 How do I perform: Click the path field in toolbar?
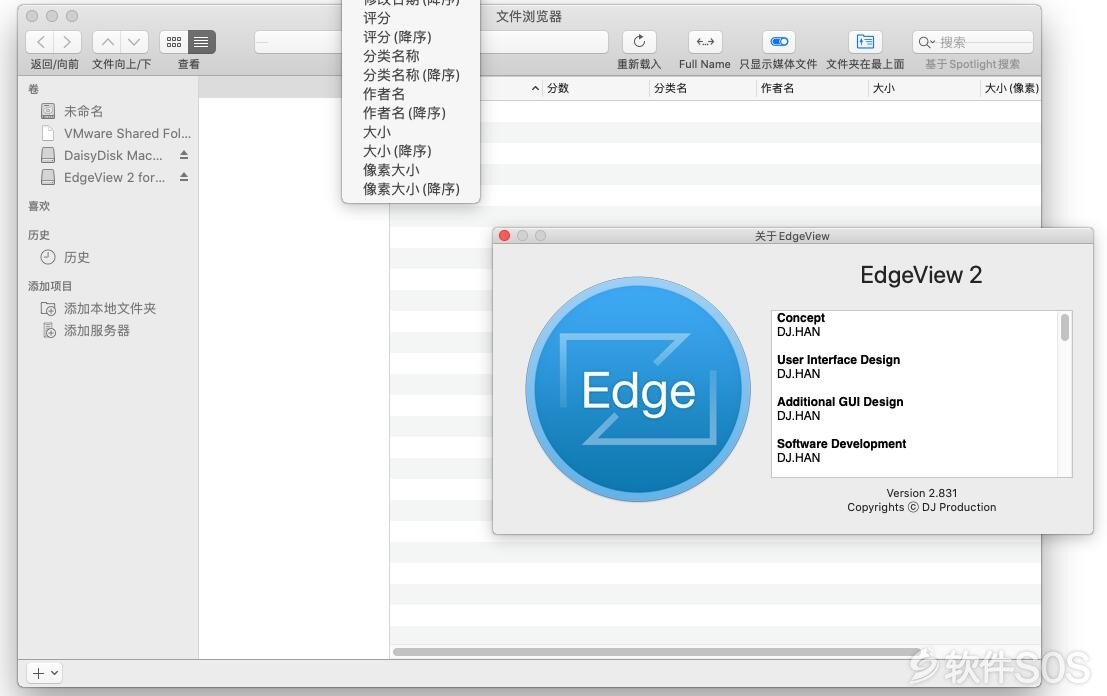point(431,42)
